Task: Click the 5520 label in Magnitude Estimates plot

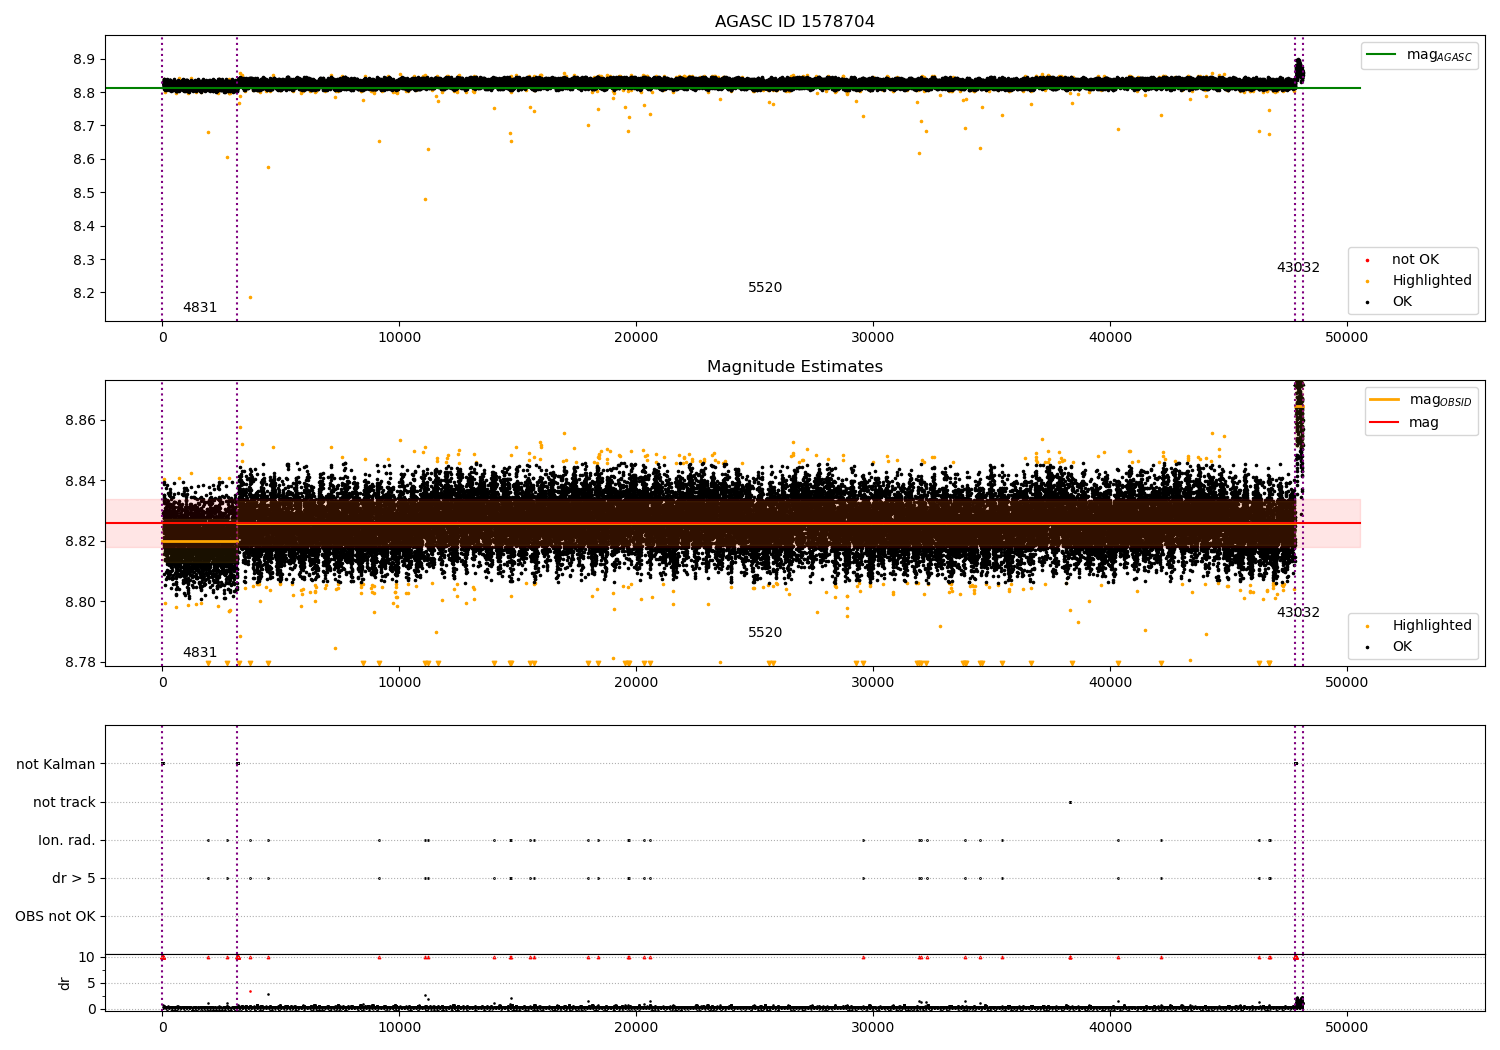Action: [x=765, y=633]
